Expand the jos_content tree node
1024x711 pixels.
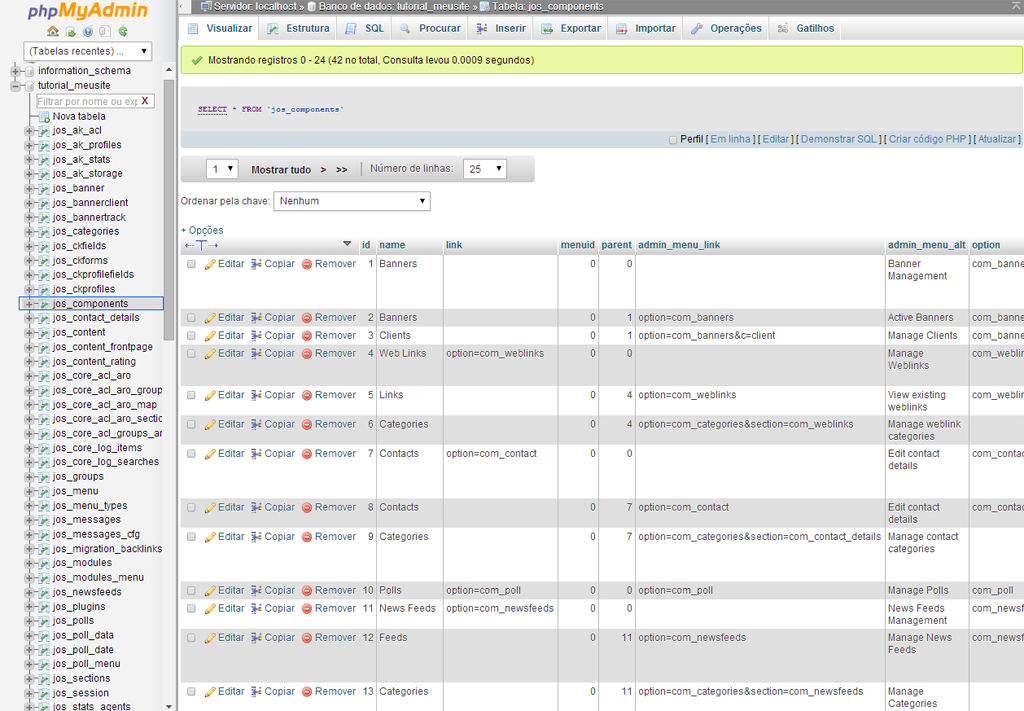pos(29,332)
